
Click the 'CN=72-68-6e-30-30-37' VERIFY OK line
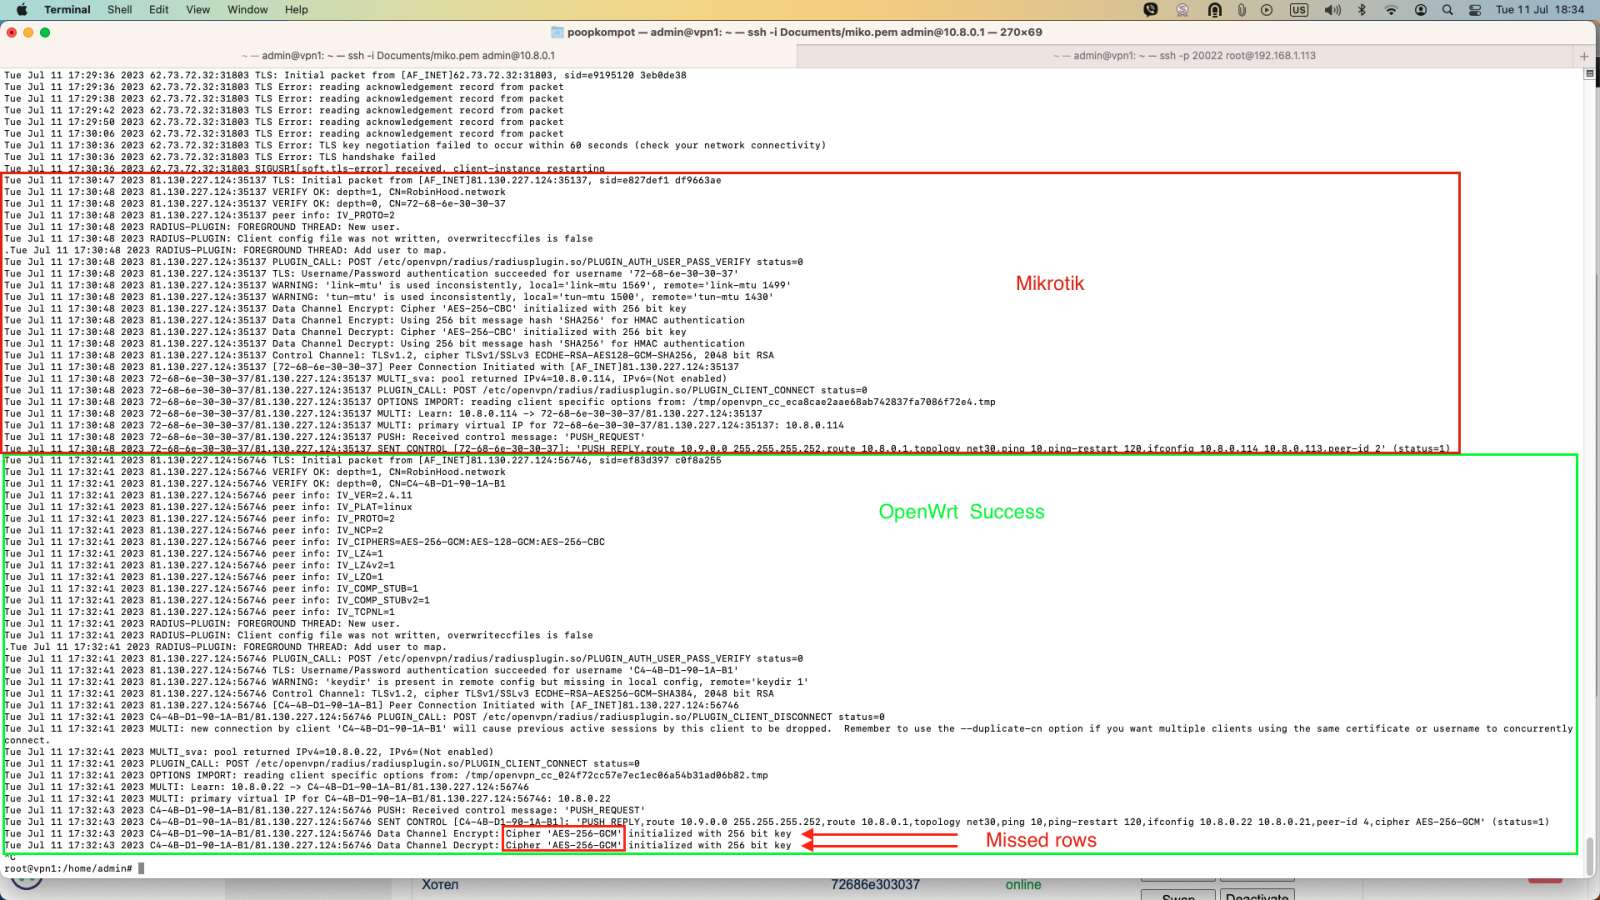point(255,204)
